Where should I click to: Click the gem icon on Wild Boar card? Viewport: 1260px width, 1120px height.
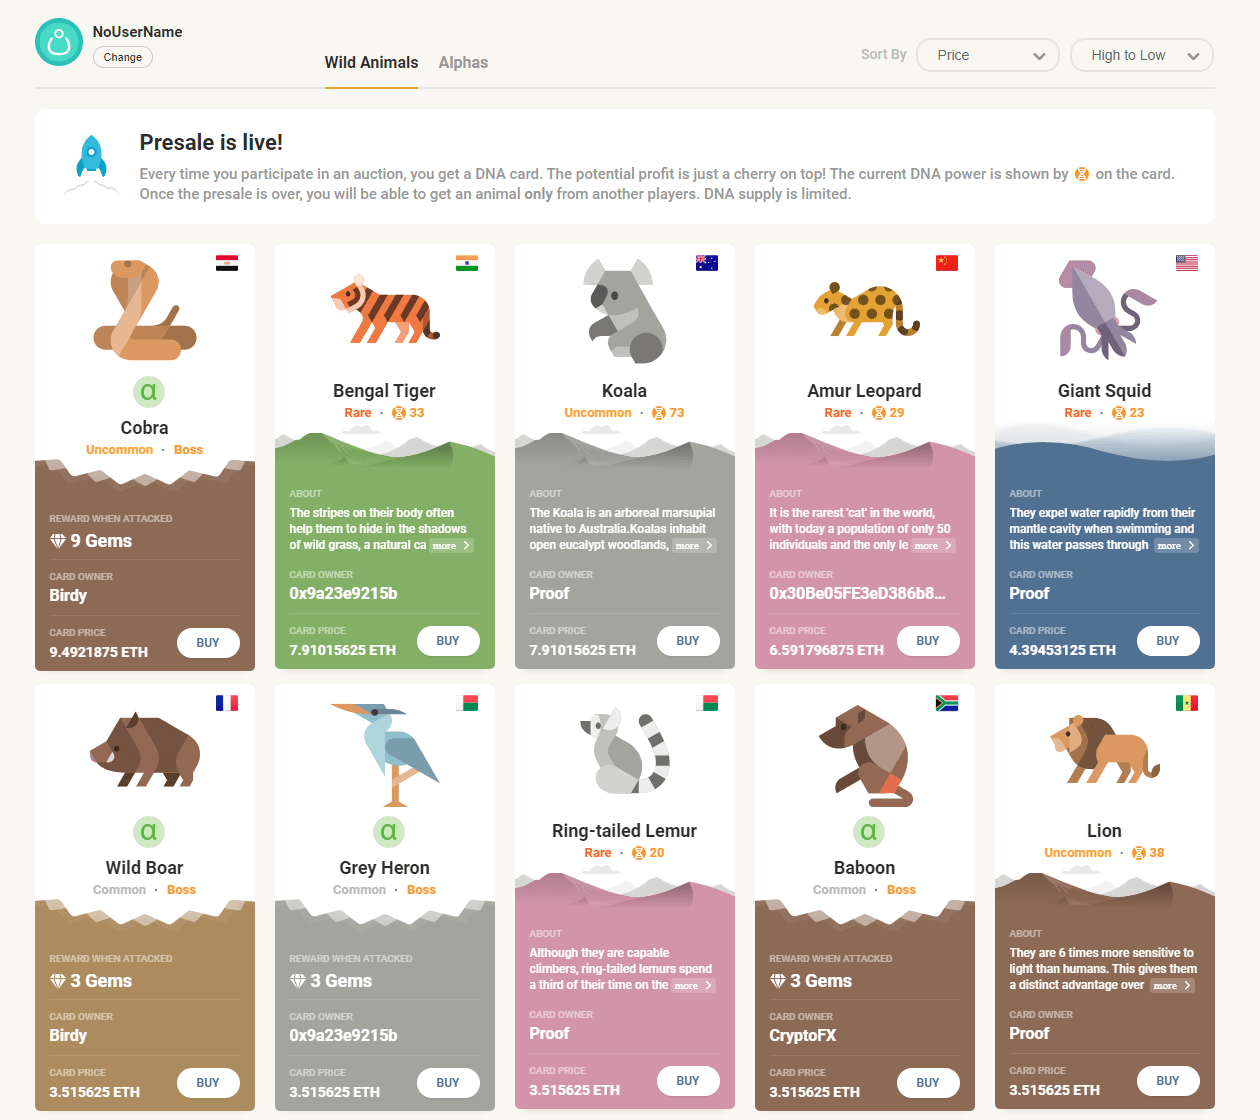58,981
